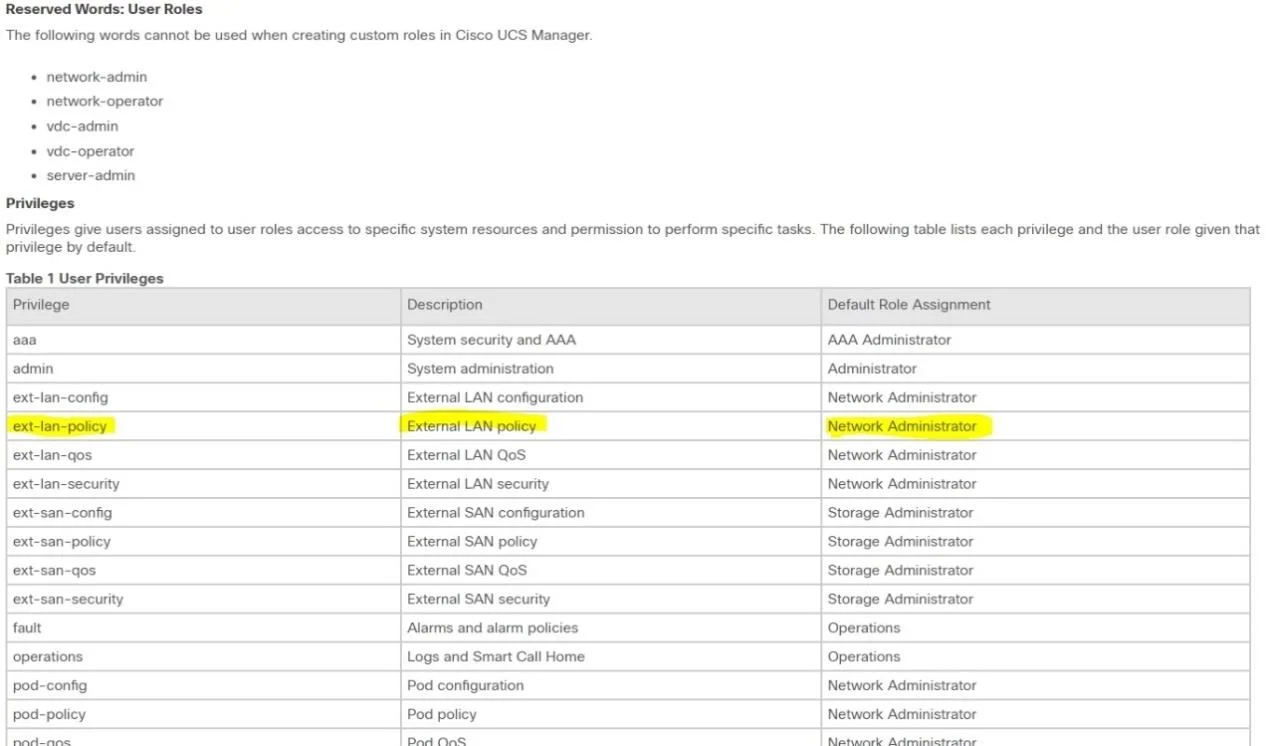Select the vdc-operator bullet item
1266x746 pixels.
coord(90,152)
